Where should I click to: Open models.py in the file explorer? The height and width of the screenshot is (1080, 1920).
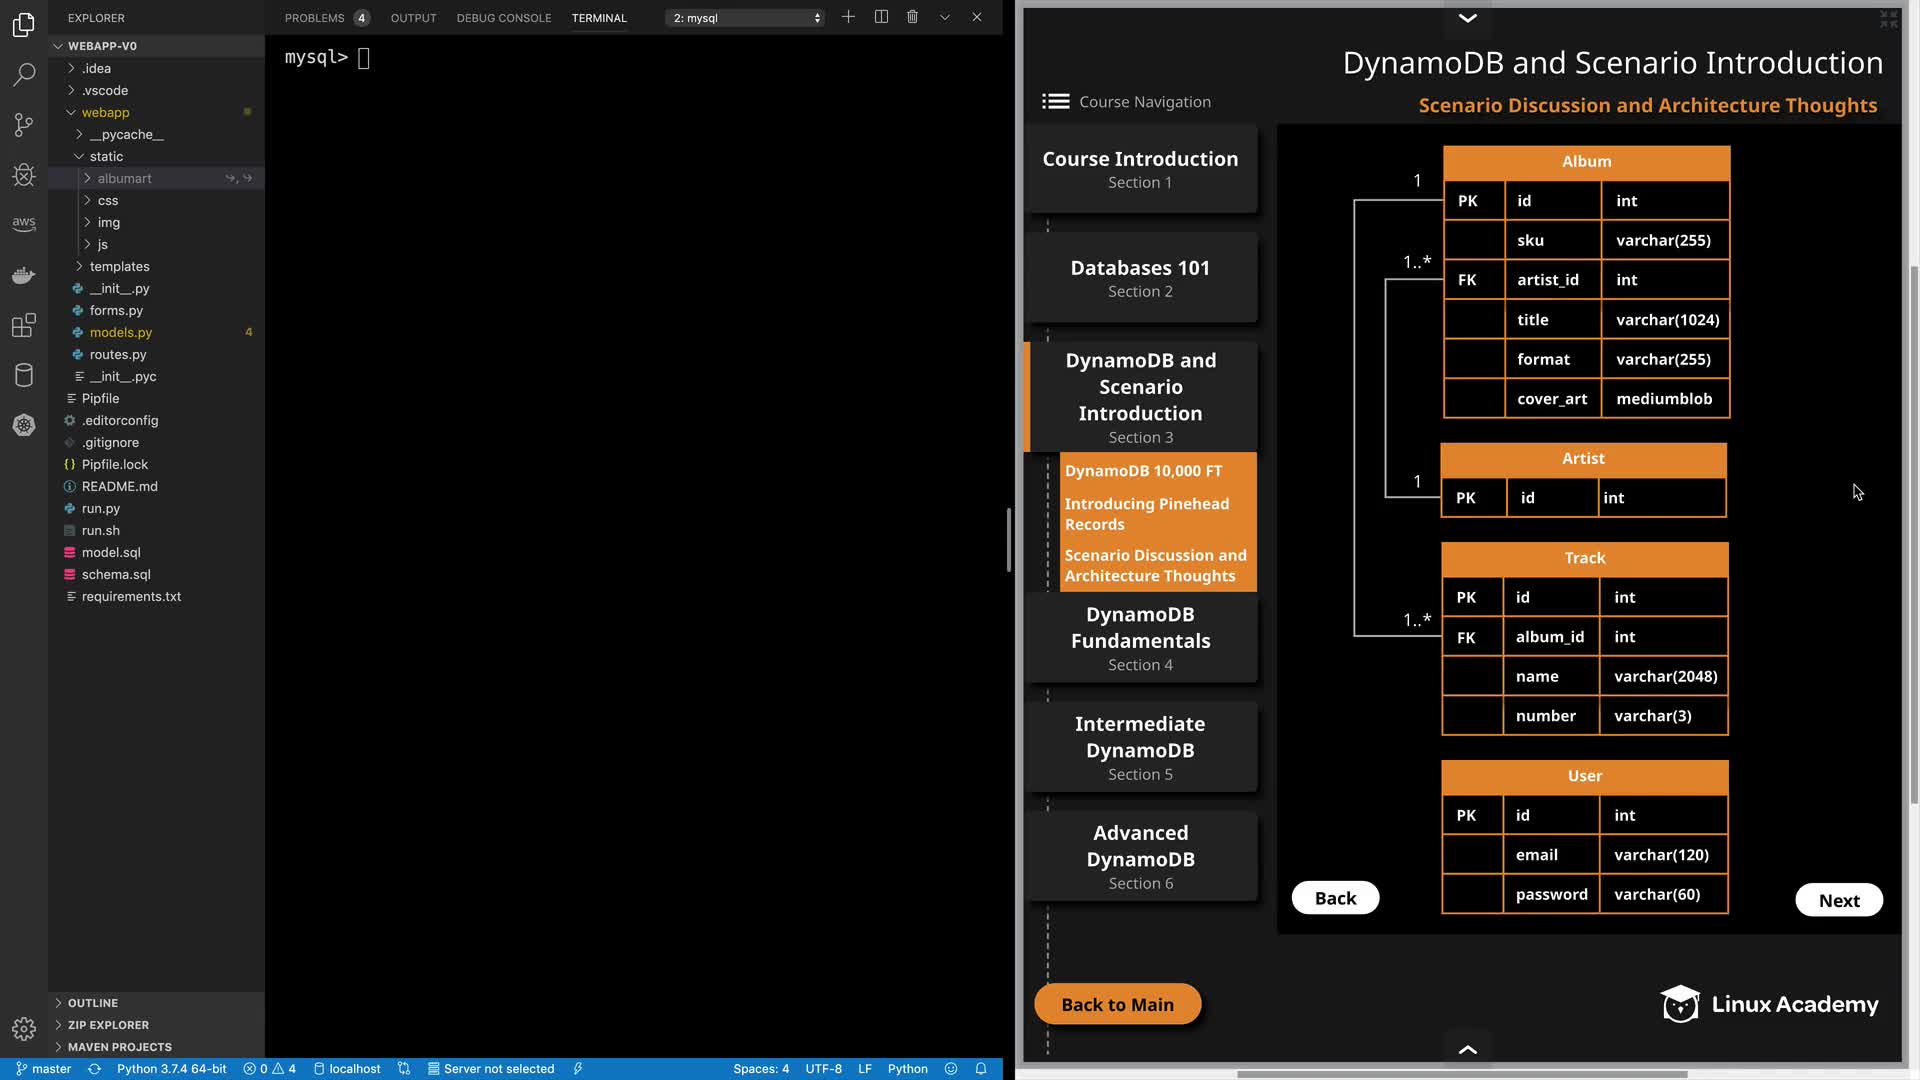pos(121,332)
